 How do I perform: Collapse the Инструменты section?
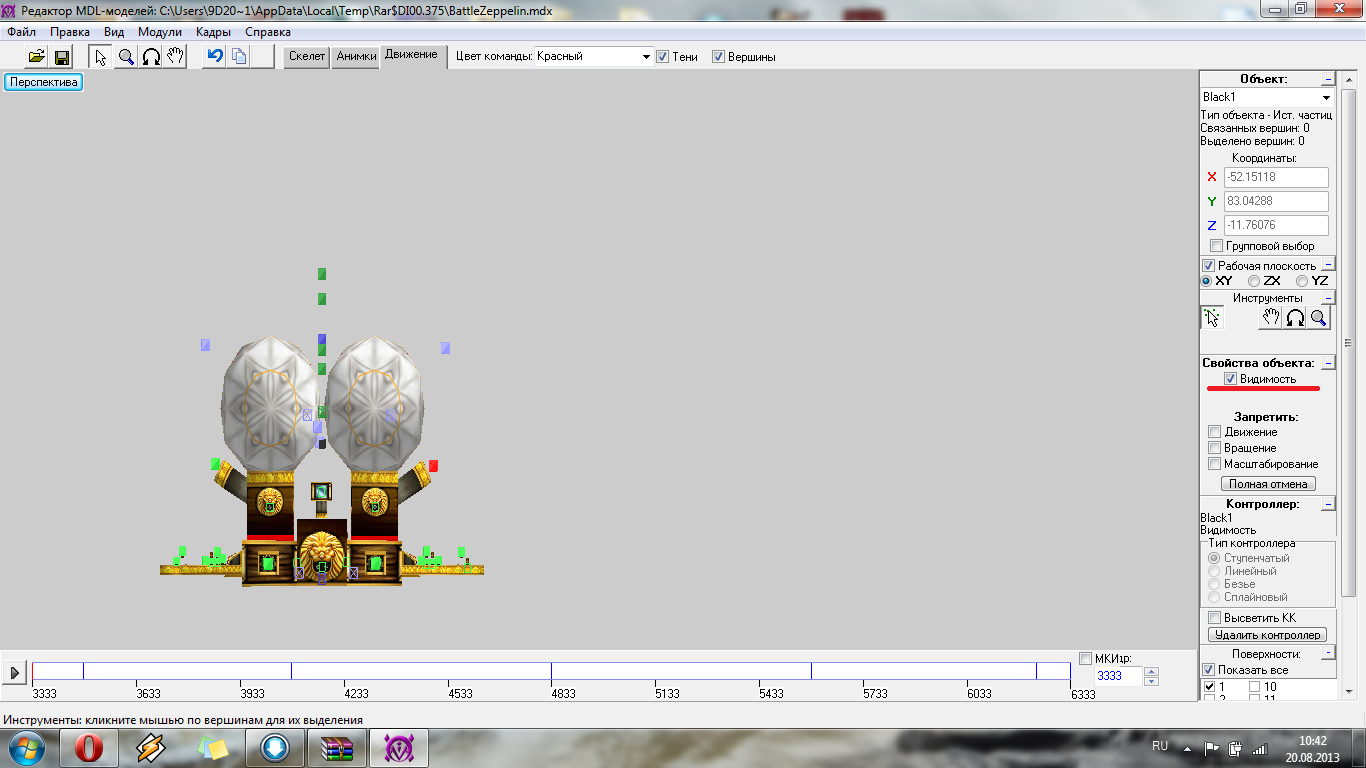click(x=1328, y=298)
